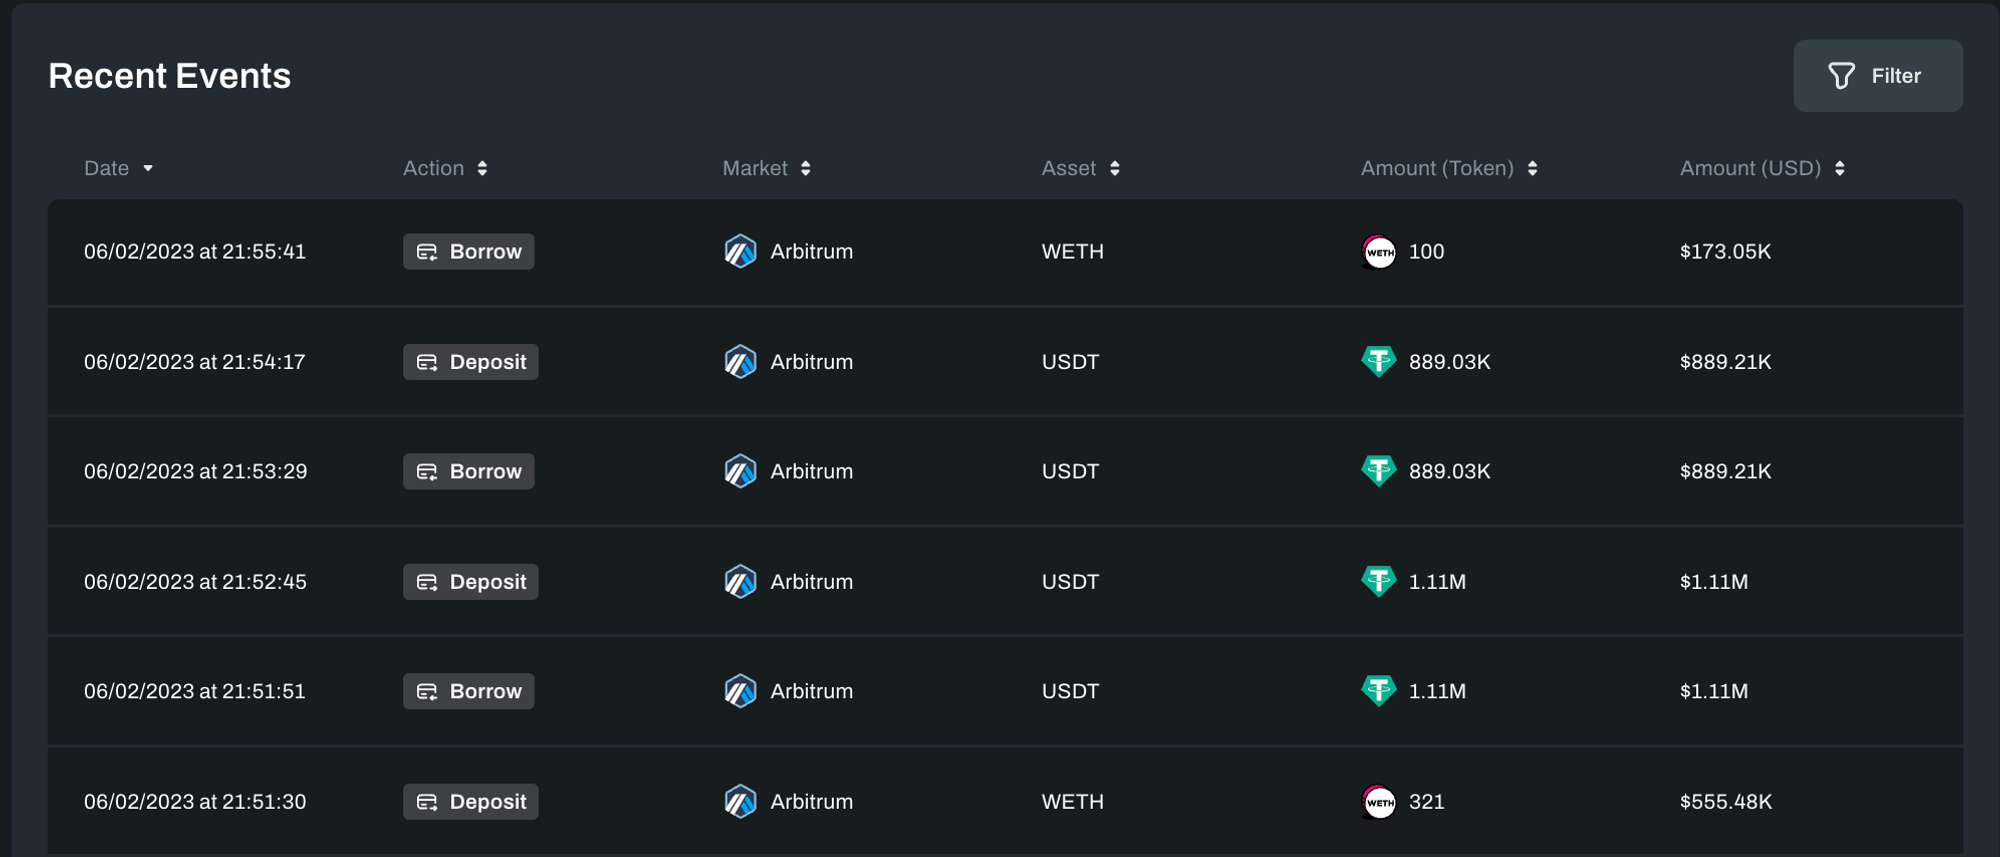This screenshot has width=2000, height=857.
Task: Click WETH icon beside 321
Action: point(1379,802)
